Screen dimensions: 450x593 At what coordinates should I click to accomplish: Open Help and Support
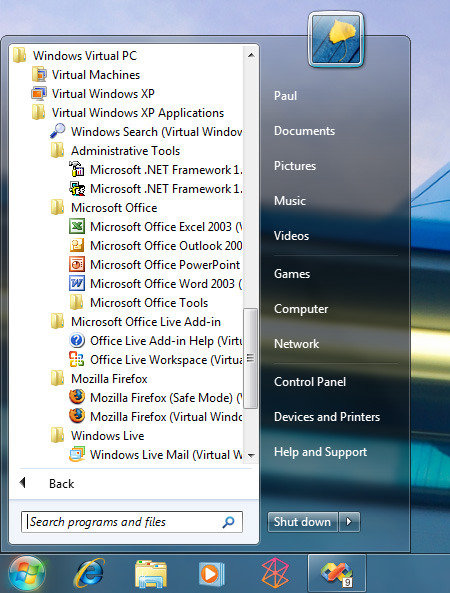point(320,452)
